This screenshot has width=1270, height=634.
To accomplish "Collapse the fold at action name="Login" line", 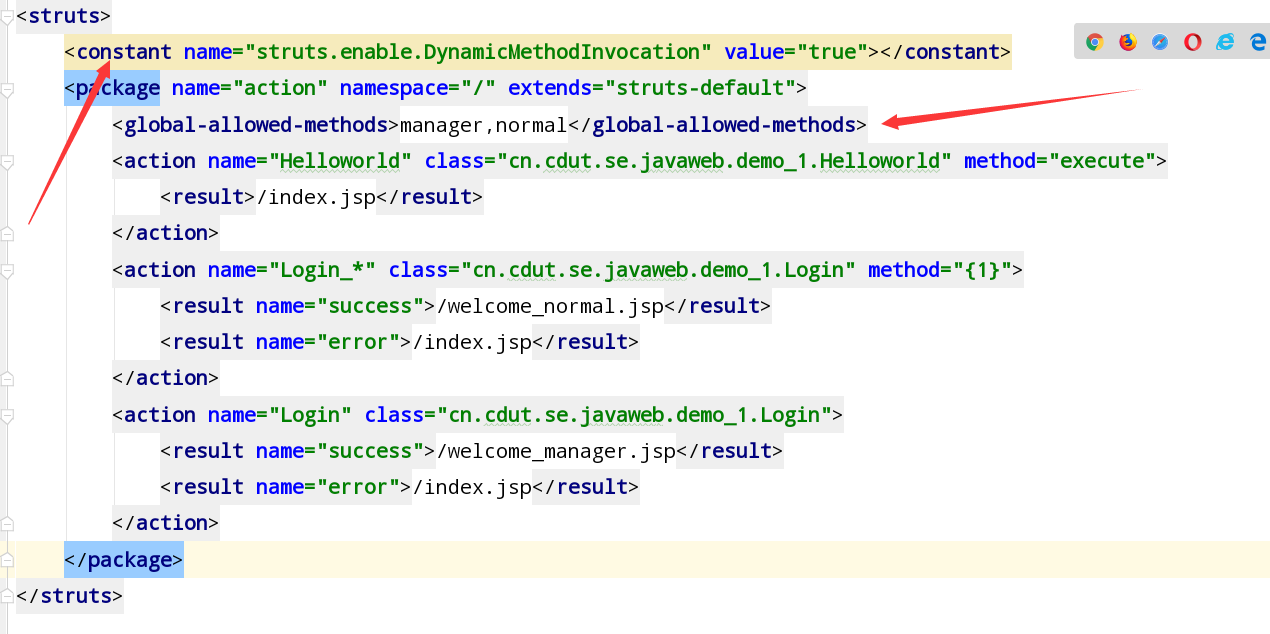I will pyautogui.click(x=7, y=415).
